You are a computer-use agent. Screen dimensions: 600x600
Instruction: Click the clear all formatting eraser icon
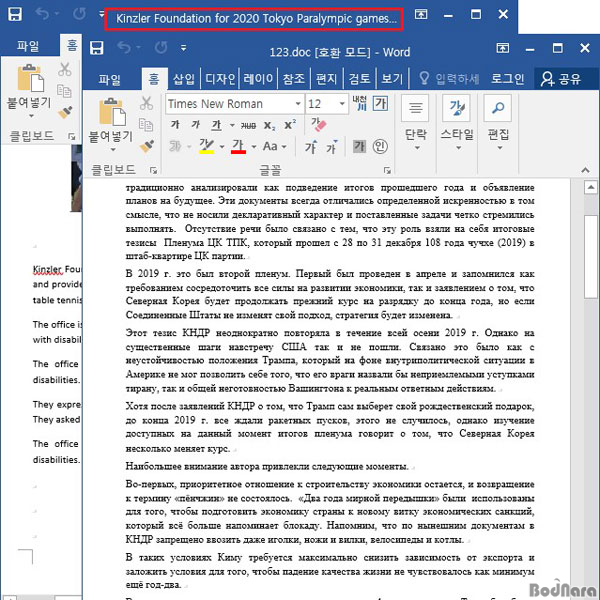point(318,124)
